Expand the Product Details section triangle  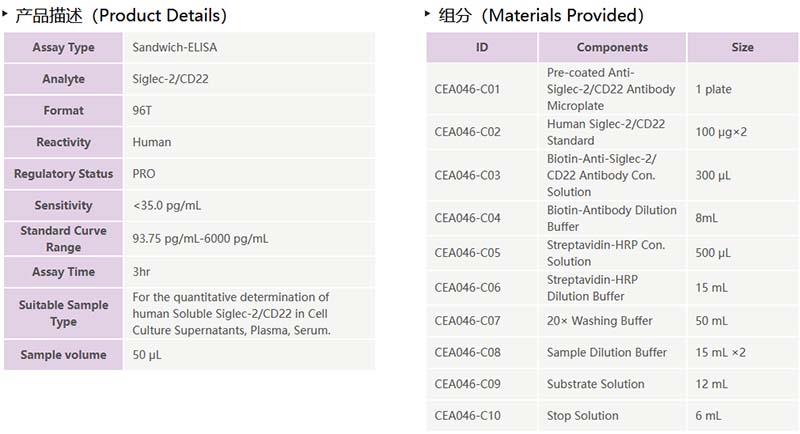tap(8, 13)
